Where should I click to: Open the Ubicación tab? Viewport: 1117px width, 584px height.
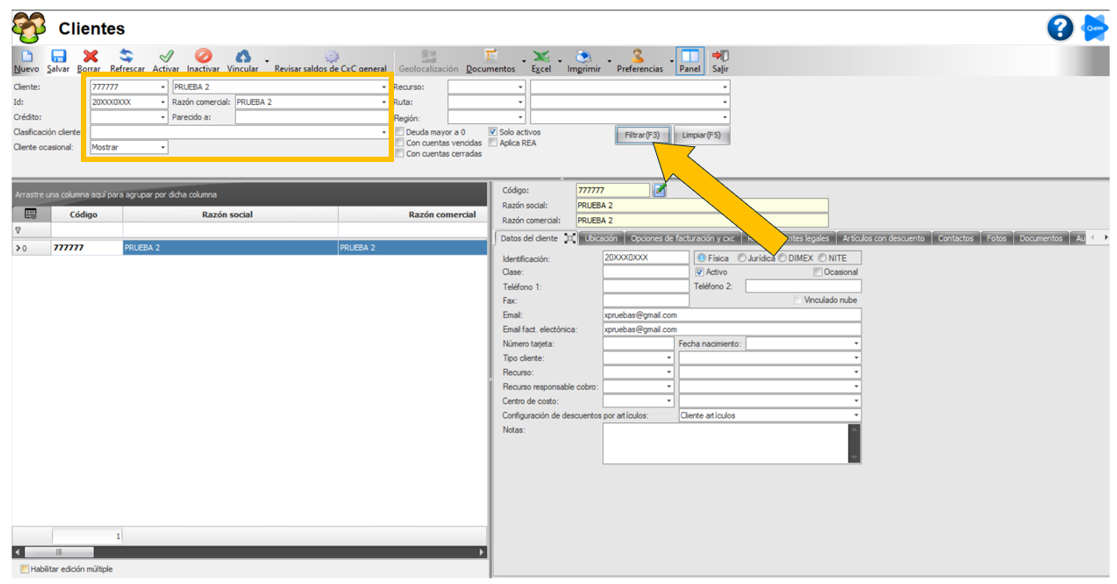click(600, 238)
